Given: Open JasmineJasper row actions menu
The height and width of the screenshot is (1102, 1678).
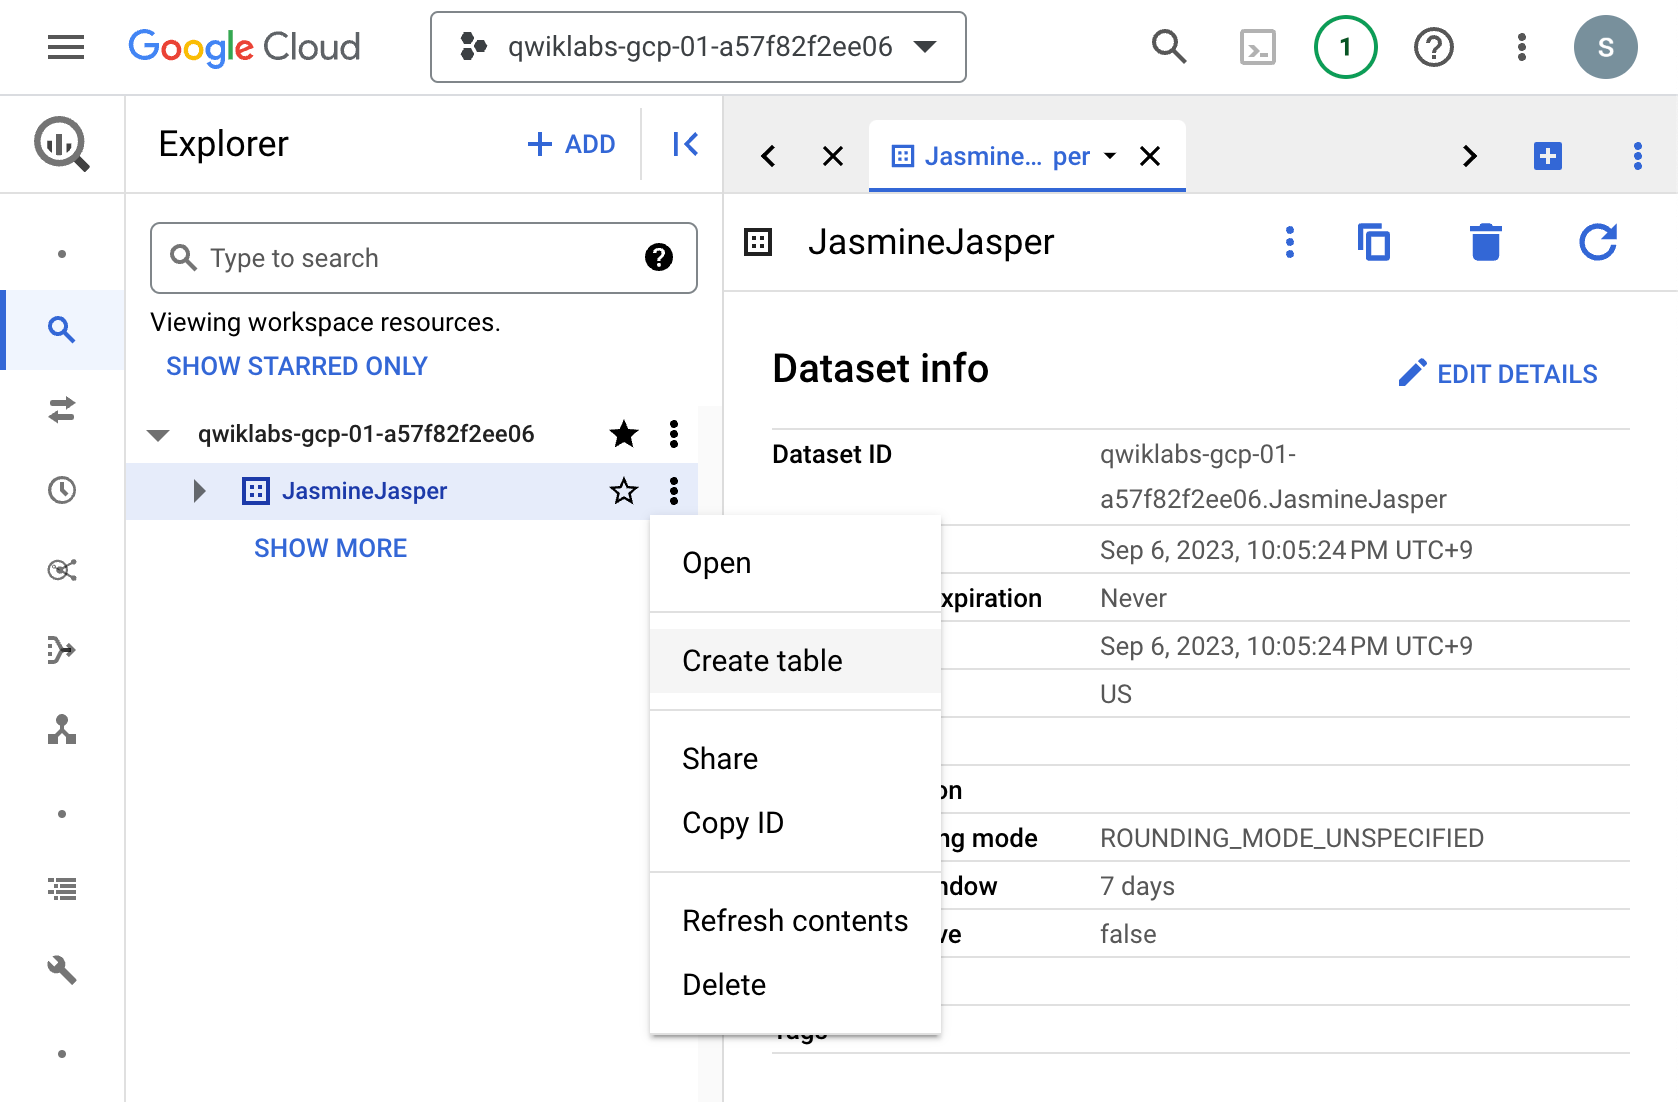Looking at the screenshot, I should [x=674, y=491].
